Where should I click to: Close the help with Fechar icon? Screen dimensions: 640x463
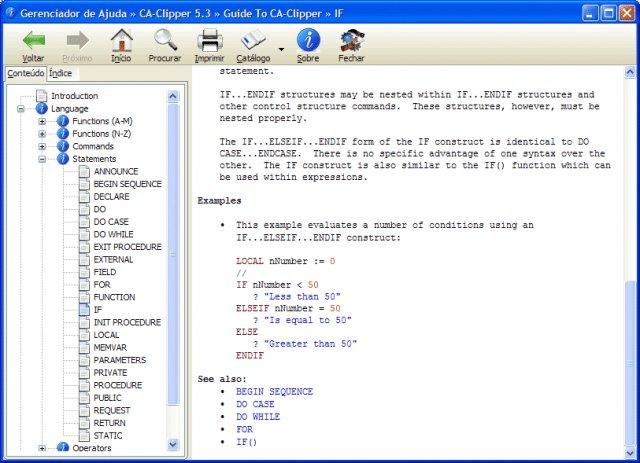[351, 40]
